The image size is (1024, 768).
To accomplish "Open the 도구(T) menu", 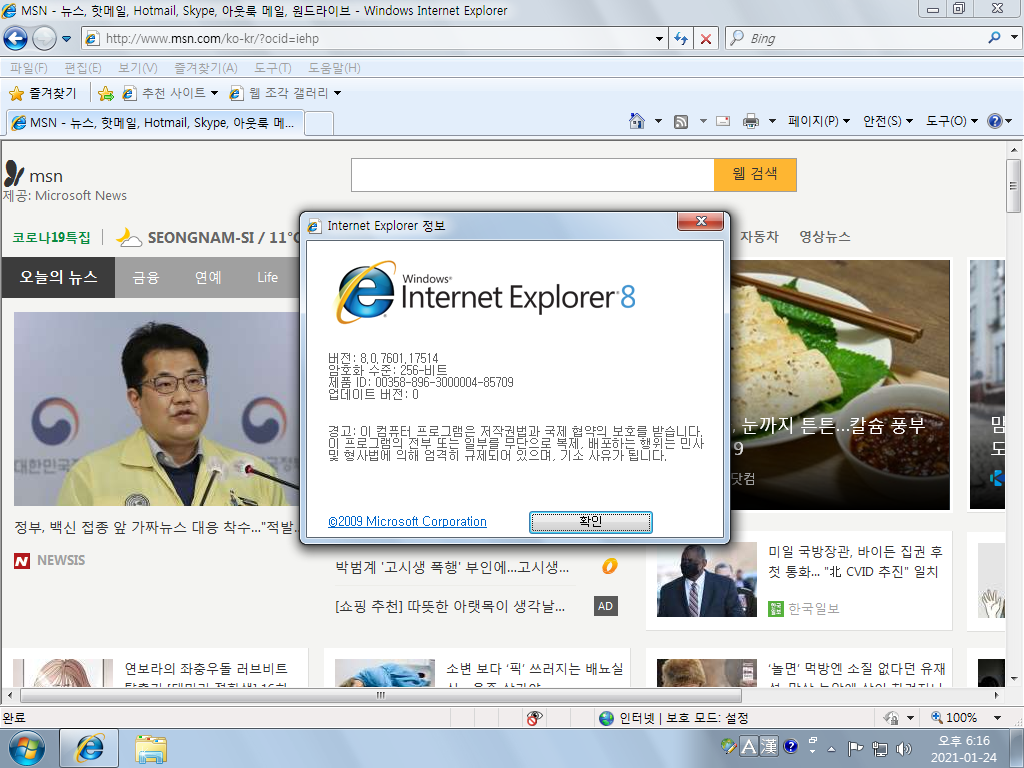I will (273, 68).
